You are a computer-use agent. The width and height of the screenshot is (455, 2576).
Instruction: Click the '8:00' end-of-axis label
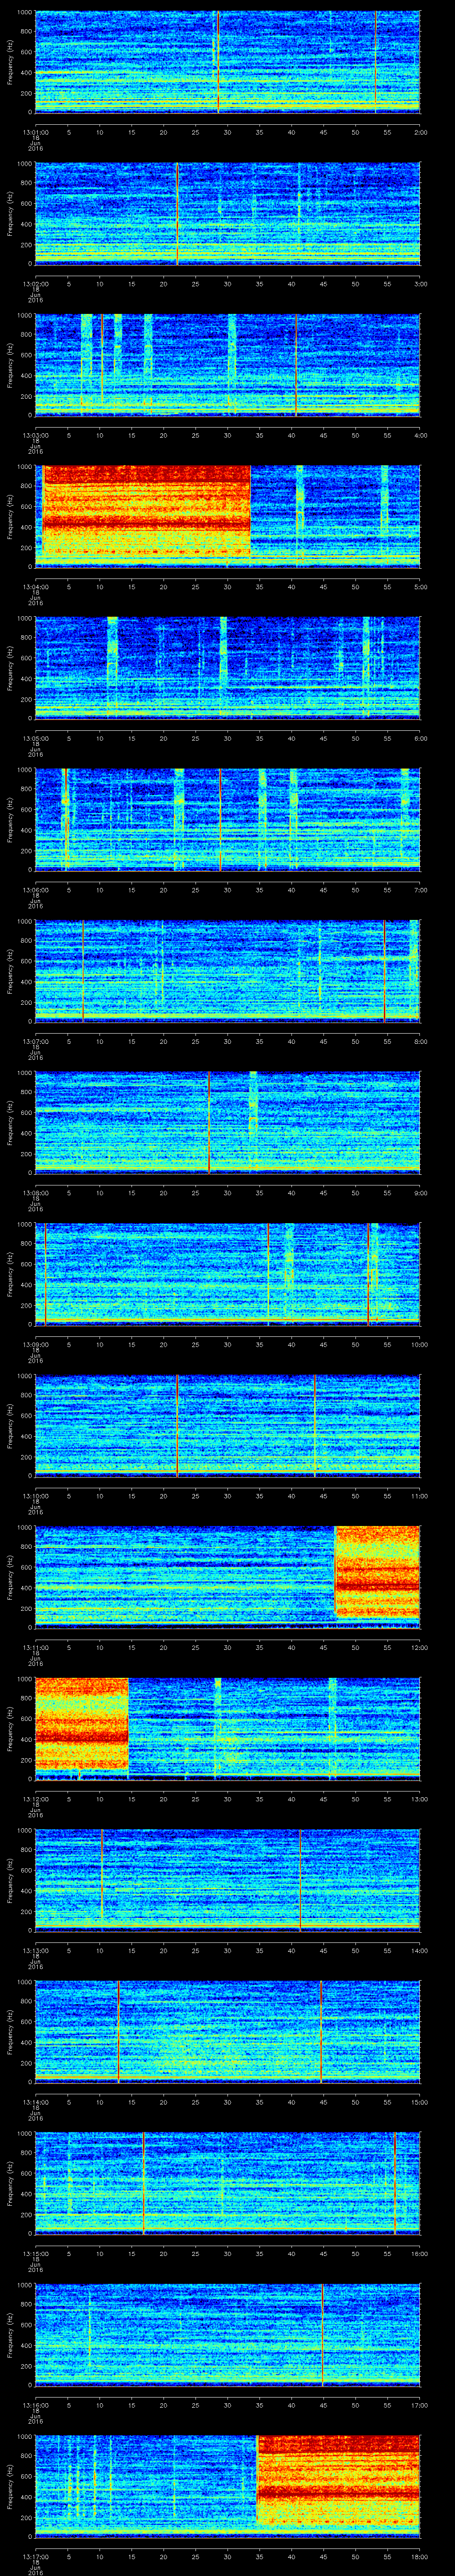click(x=420, y=1042)
